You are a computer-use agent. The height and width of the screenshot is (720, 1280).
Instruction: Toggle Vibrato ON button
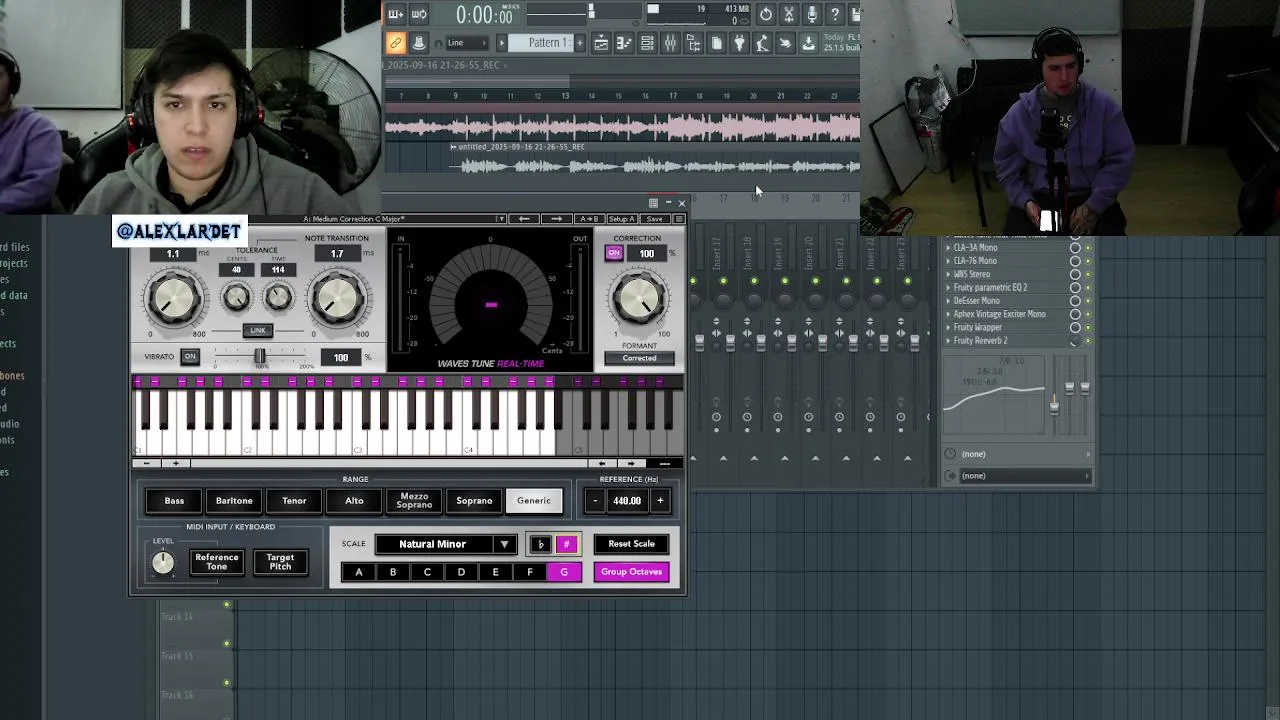190,357
